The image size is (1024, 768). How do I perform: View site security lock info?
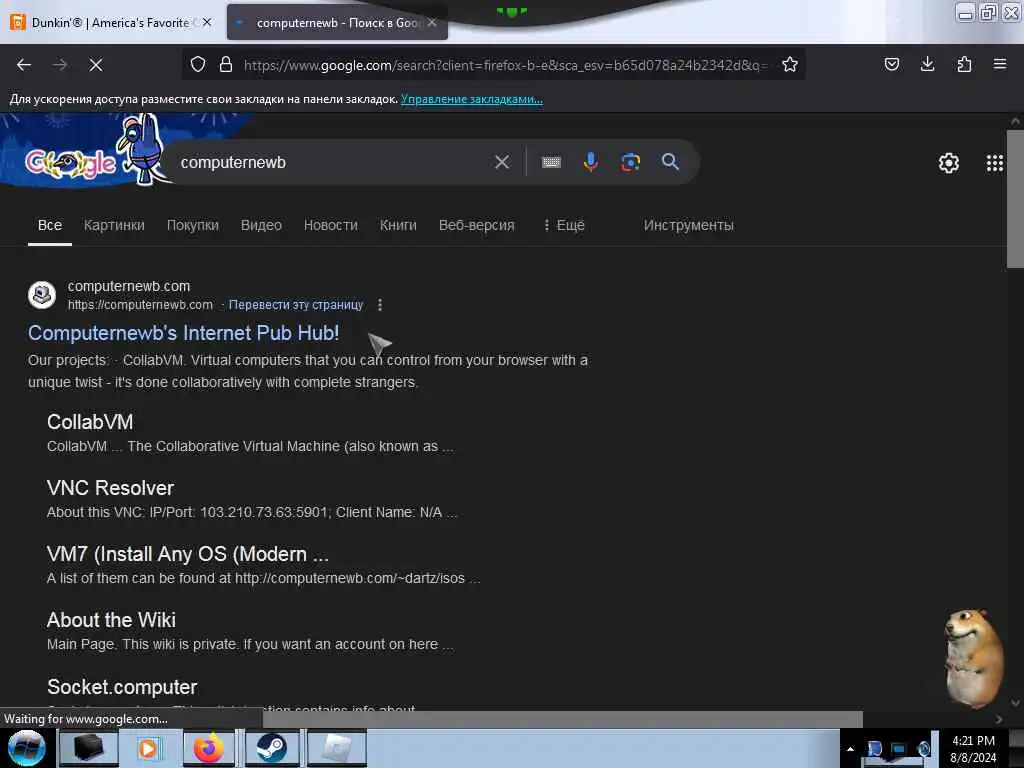[x=226, y=64]
